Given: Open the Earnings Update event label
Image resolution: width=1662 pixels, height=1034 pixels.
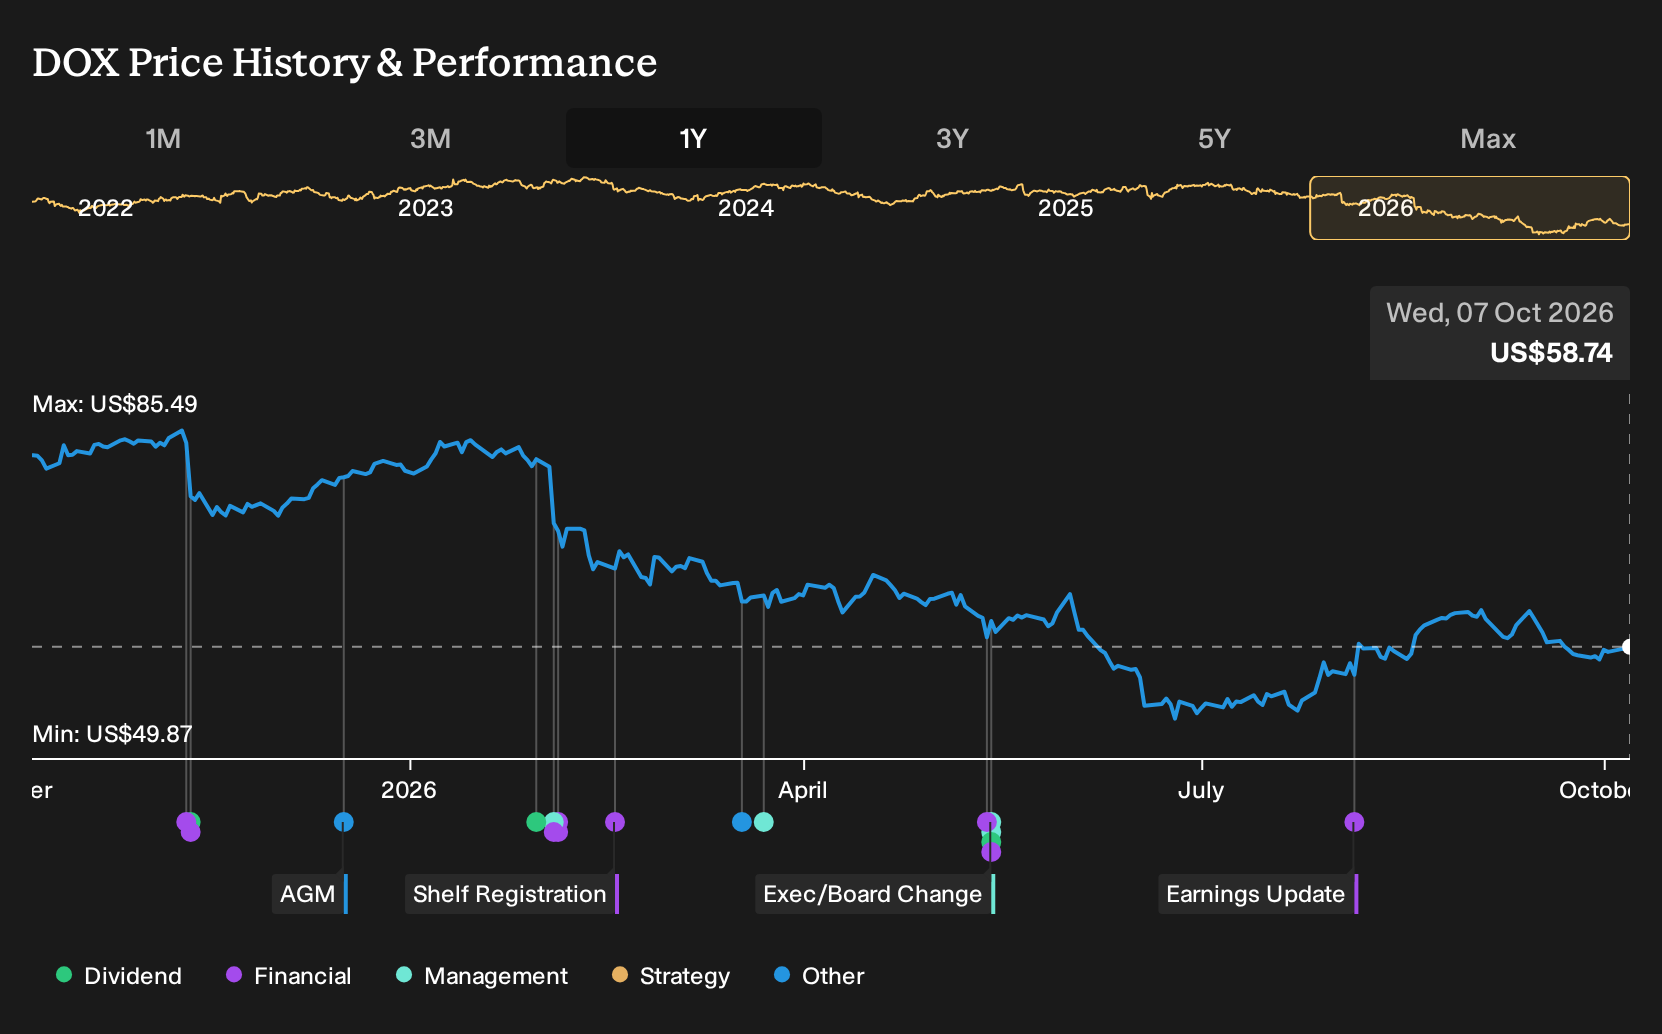Looking at the screenshot, I should click(x=1258, y=894).
